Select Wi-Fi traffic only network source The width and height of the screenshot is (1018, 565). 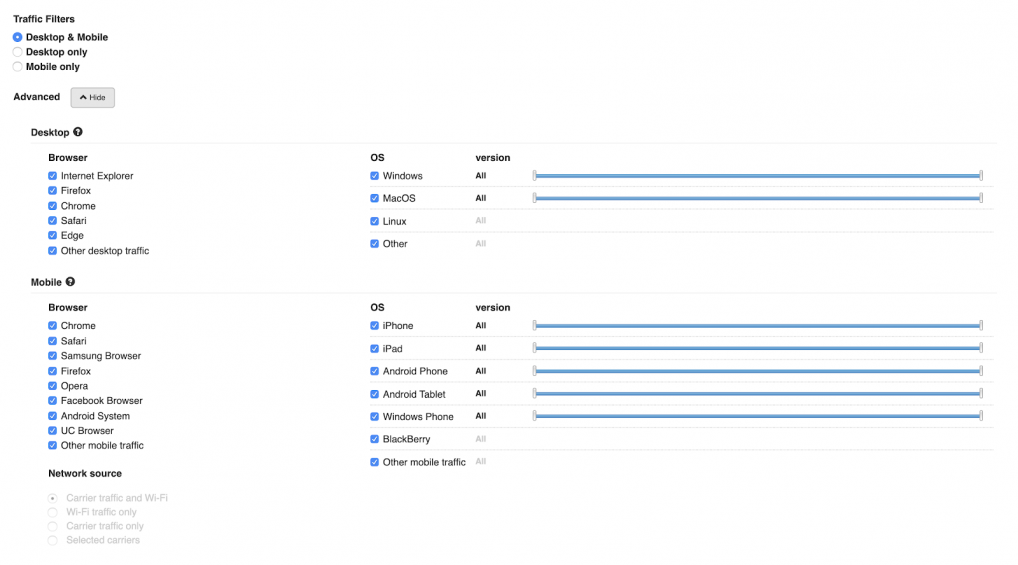53,512
